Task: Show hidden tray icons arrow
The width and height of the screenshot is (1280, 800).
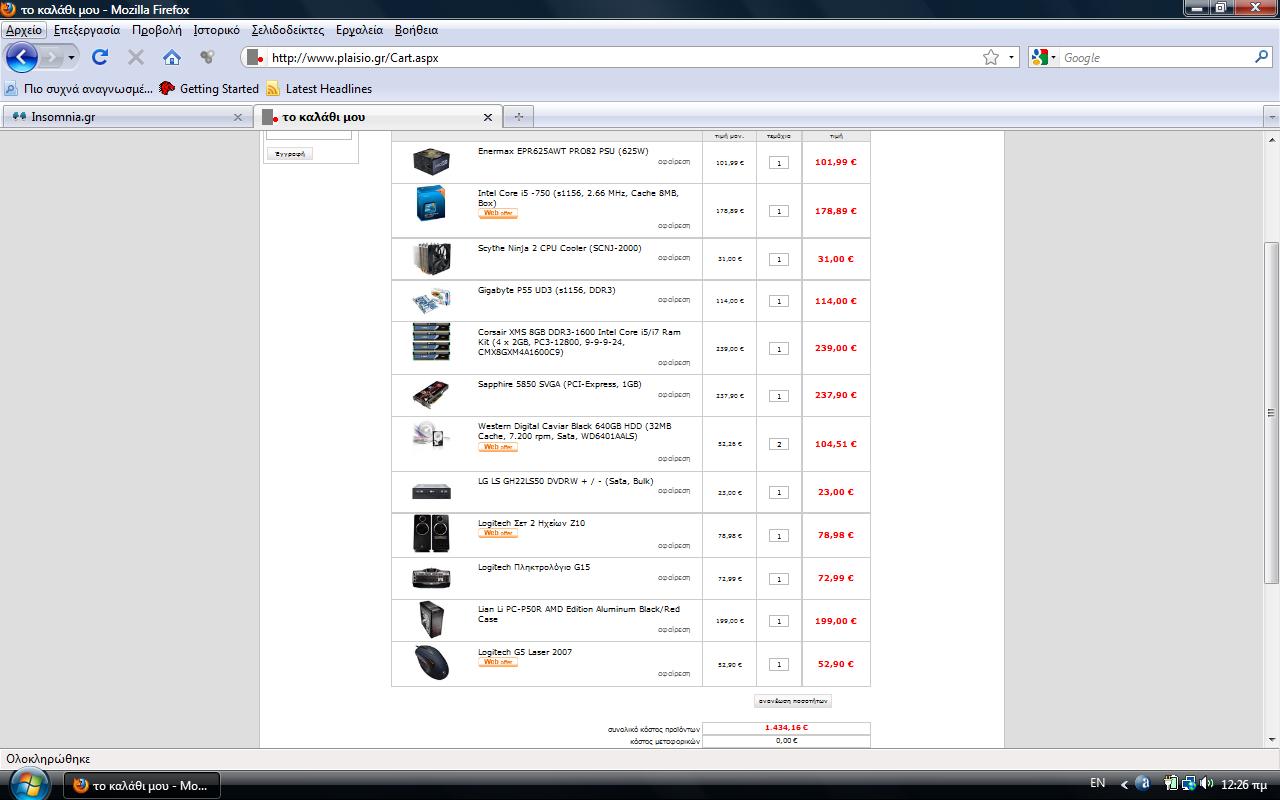Action: [1124, 785]
